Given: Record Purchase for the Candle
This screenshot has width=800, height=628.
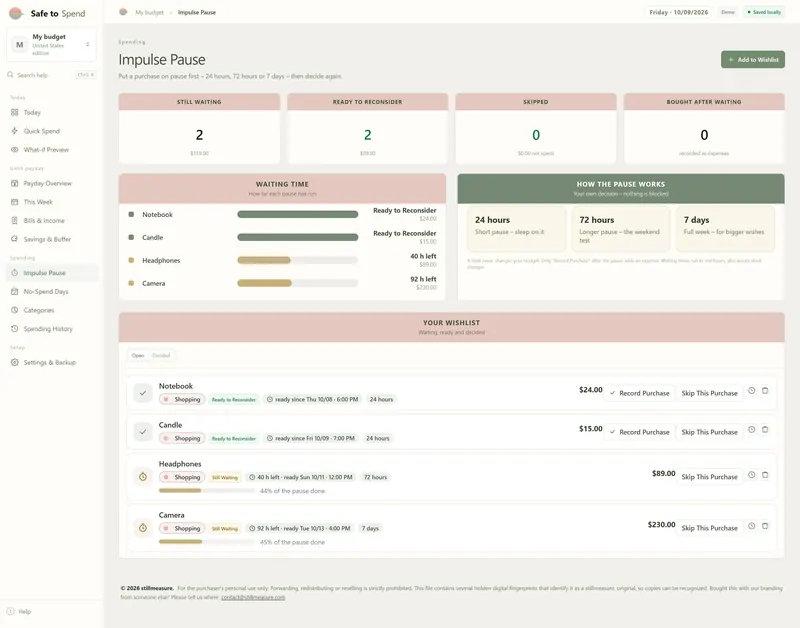Looking at the screenshot, I should coord(639,432).
